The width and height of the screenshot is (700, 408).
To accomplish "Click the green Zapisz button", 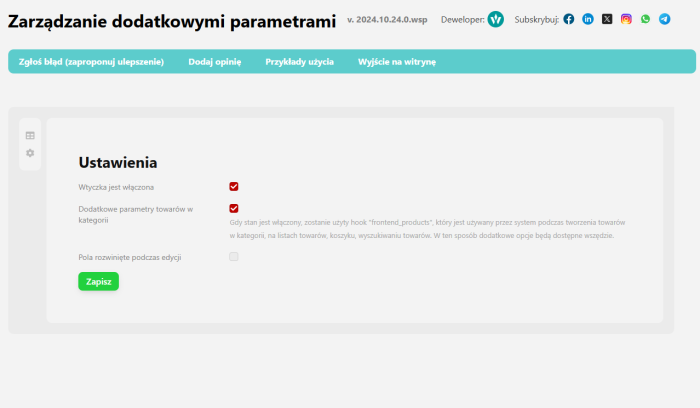I will [99, 281].
